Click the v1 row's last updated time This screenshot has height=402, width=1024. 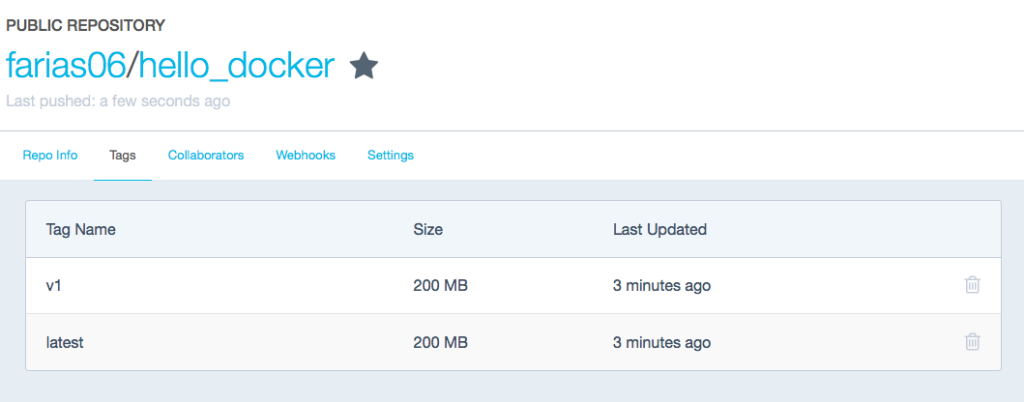click(662, 286)
